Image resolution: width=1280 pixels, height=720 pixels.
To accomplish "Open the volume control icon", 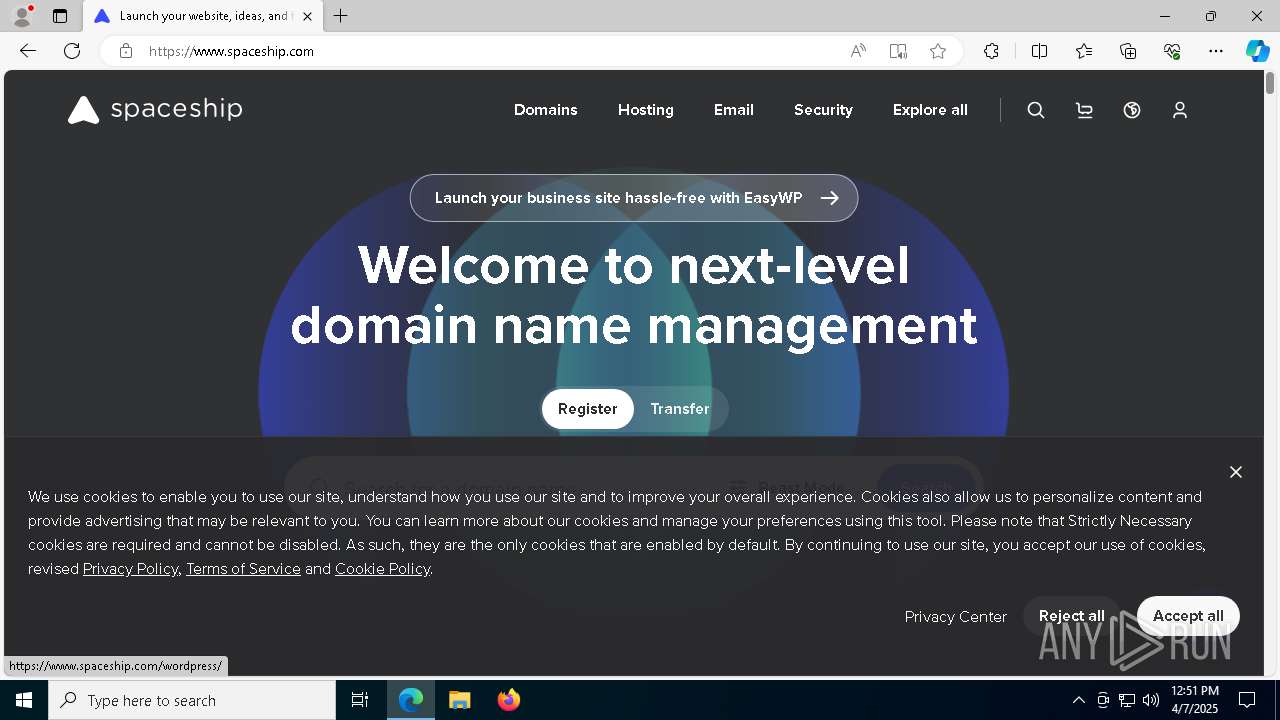I will [1151, 700].
